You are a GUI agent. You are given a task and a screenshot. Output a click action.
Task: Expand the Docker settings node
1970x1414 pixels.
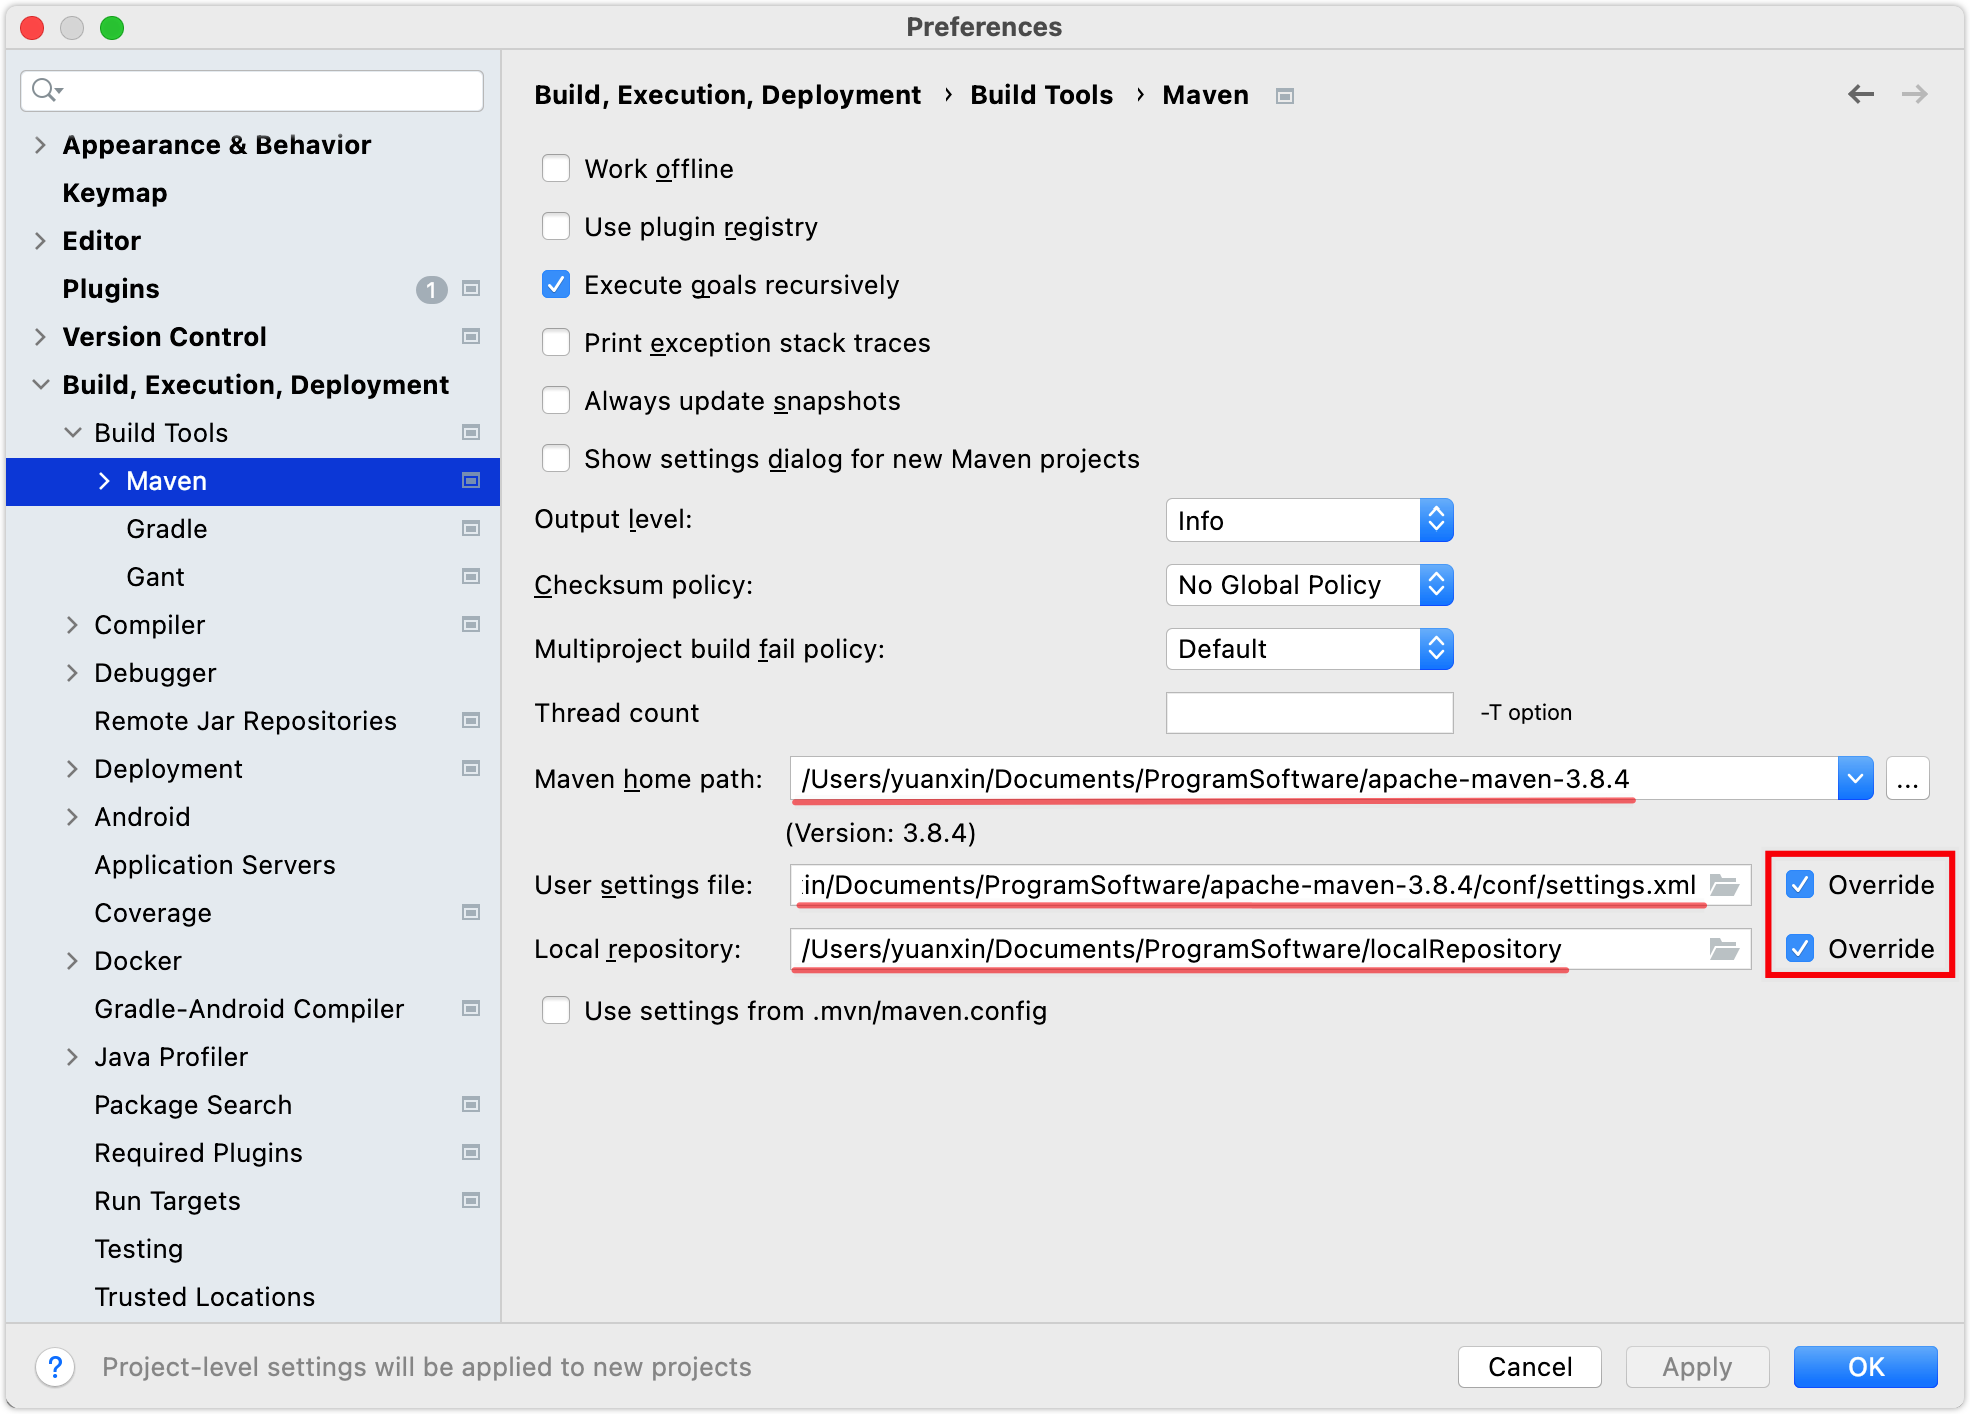click(72, 961)
